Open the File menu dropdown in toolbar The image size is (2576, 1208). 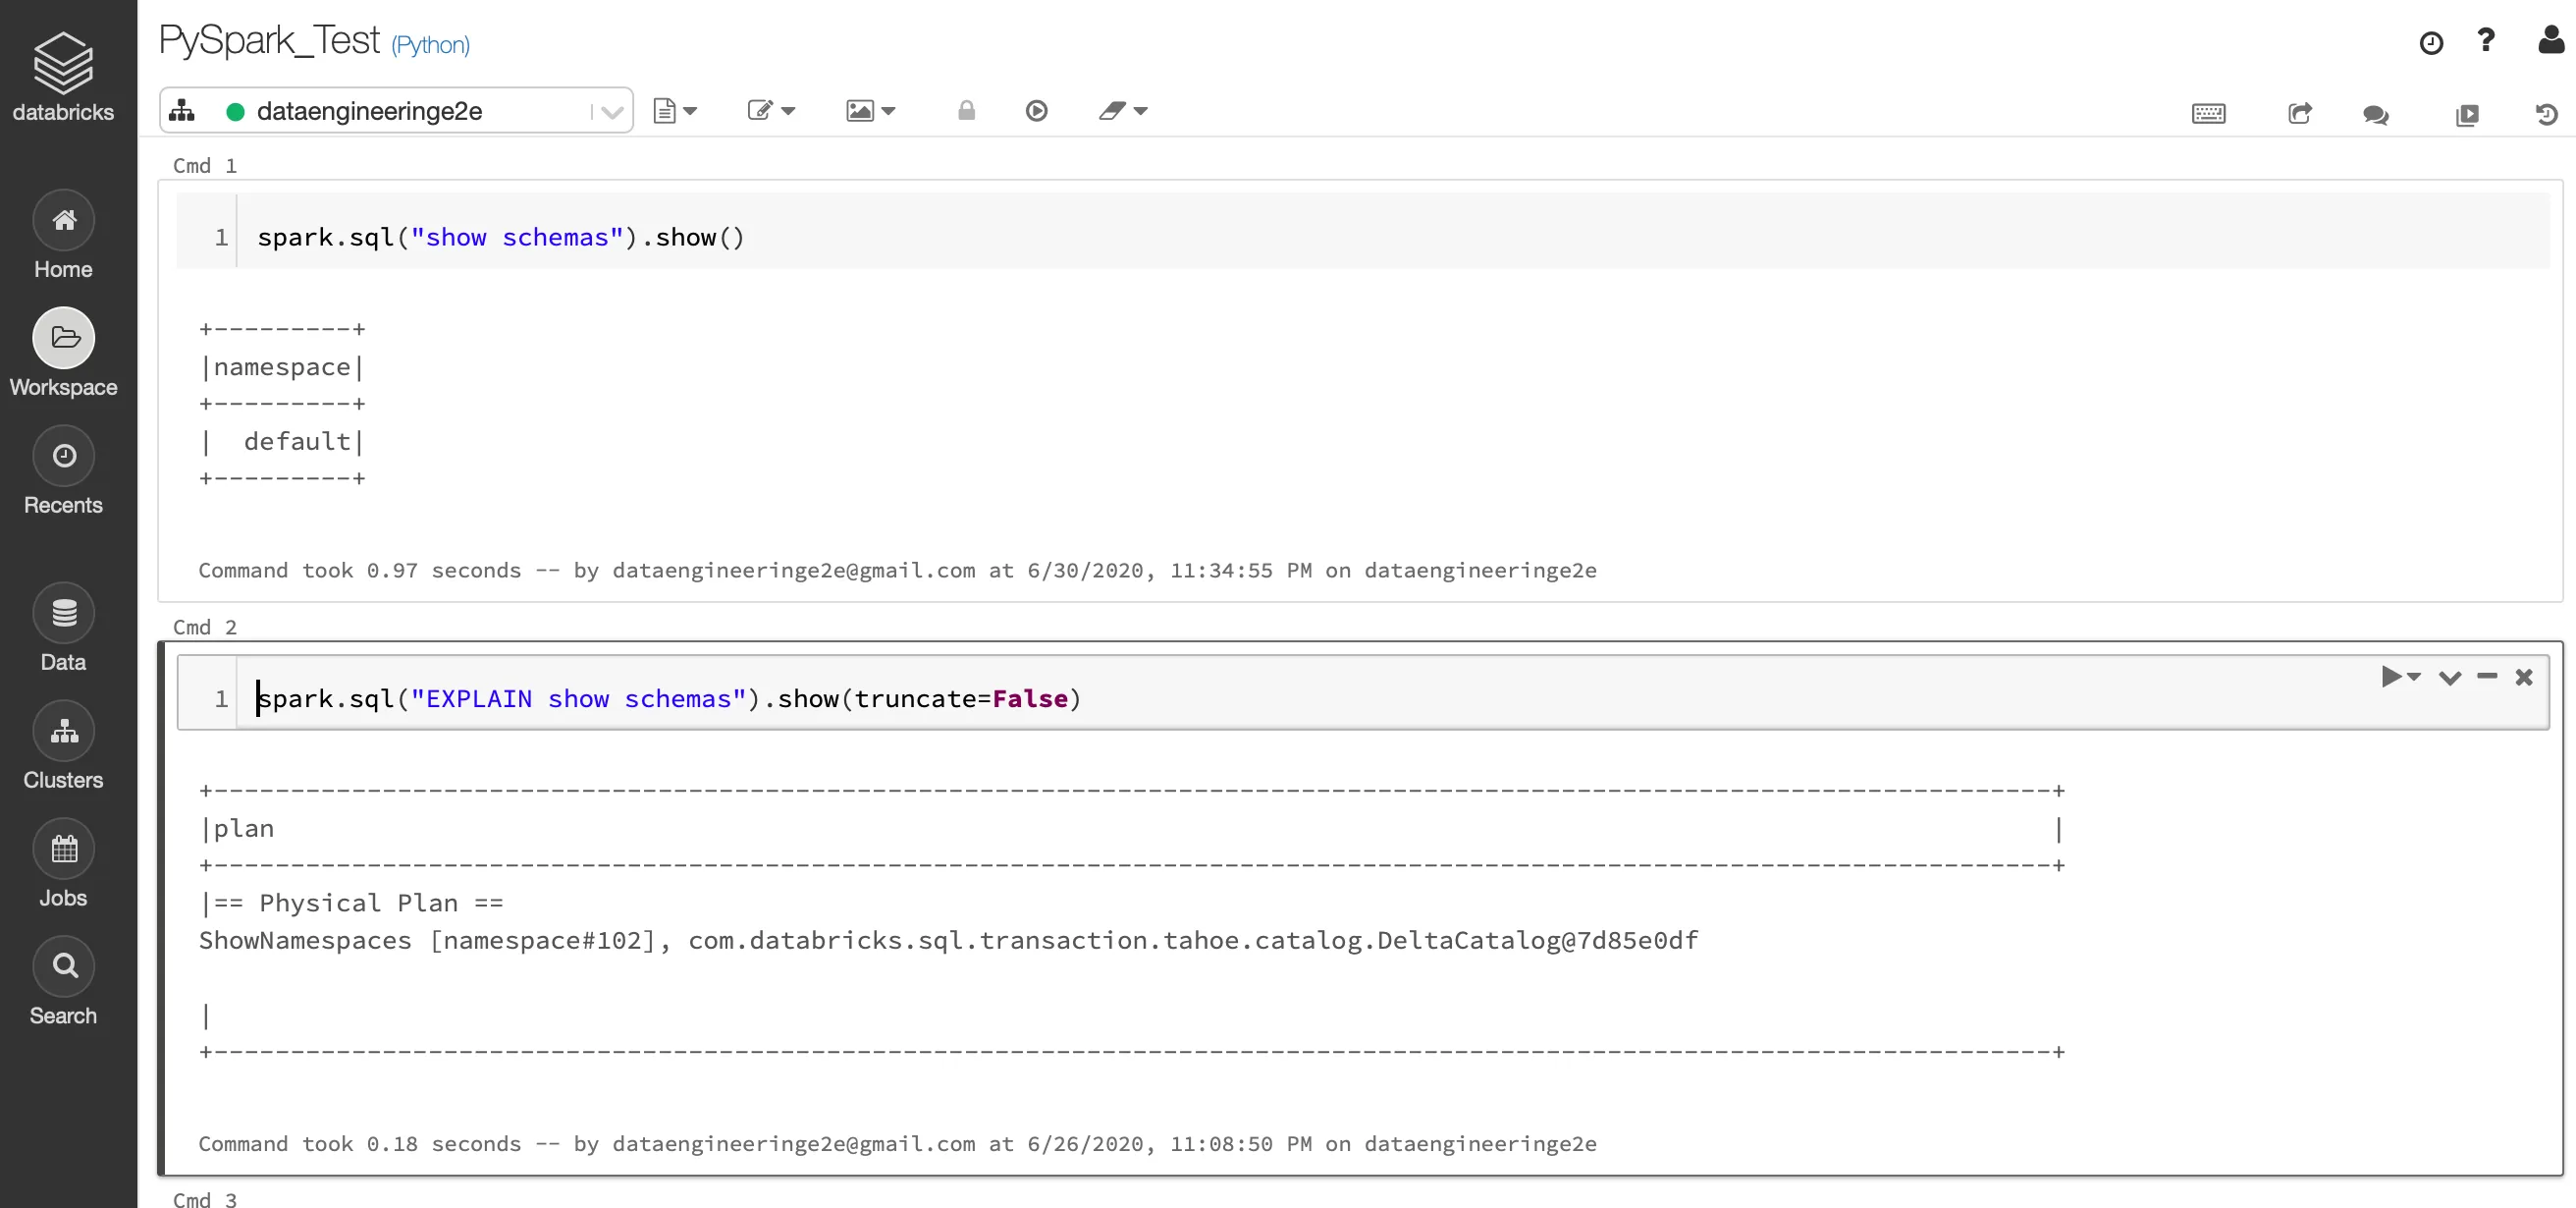pos(675,110)
